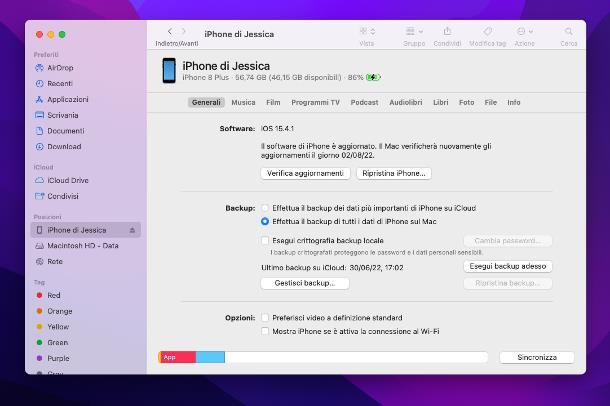The image size is (610, 406).
Task: Click the Download sidebar icon
Action: point(39,147)
